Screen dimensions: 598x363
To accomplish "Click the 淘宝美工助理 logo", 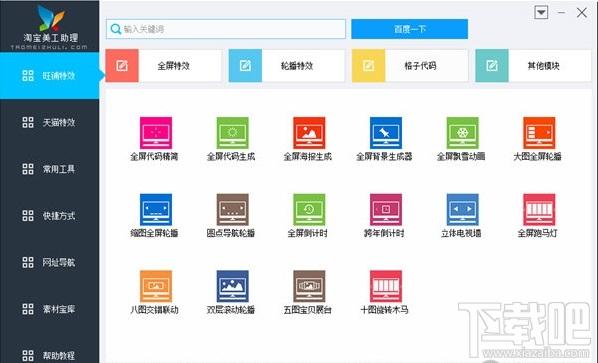I will [50, 27].
